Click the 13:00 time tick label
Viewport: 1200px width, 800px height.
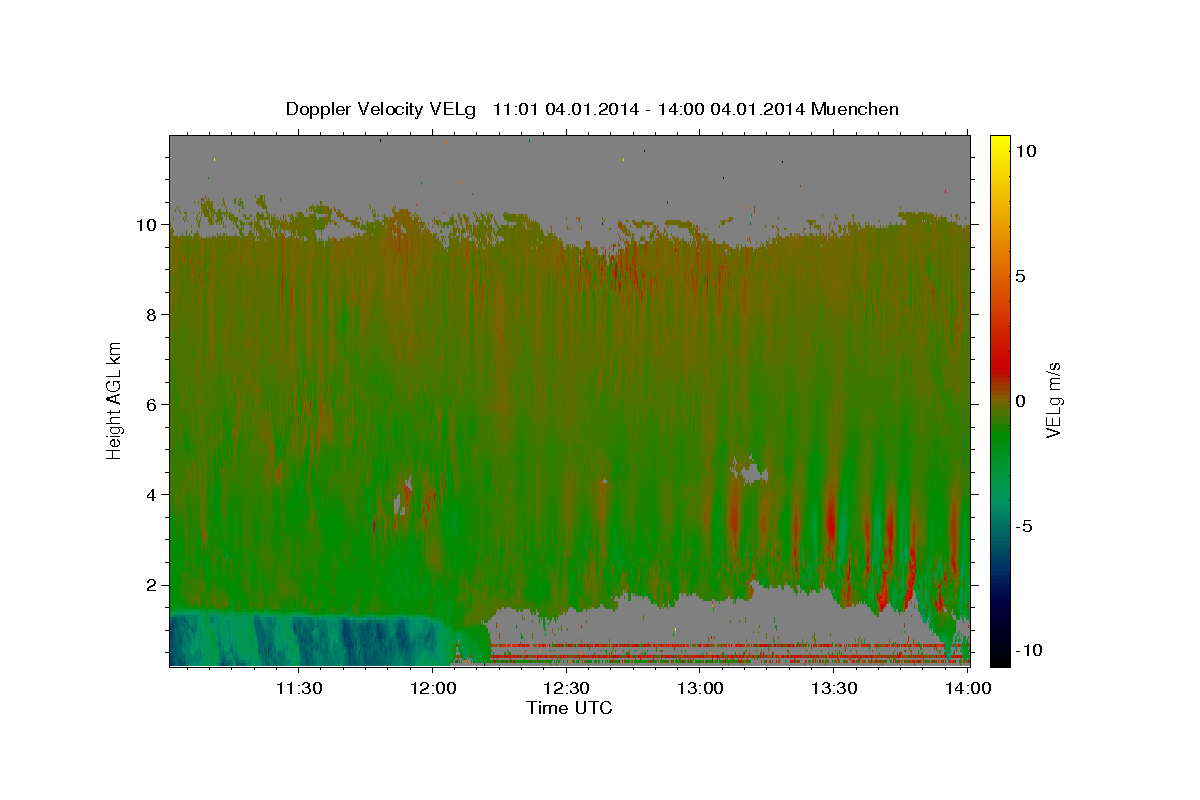700,688
